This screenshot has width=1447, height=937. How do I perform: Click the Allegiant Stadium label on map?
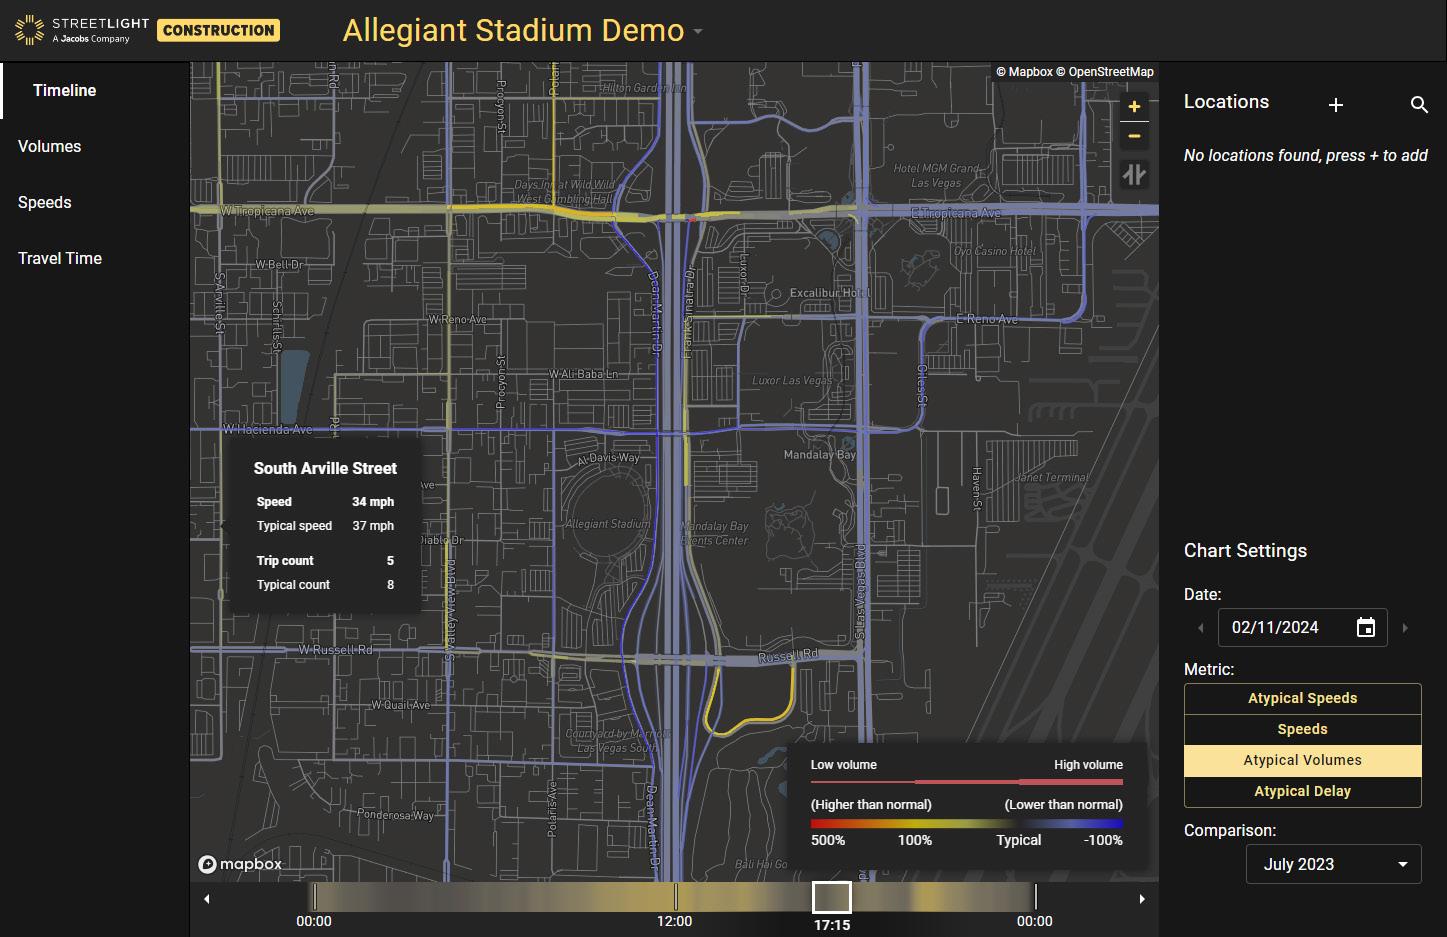point(607,524)
